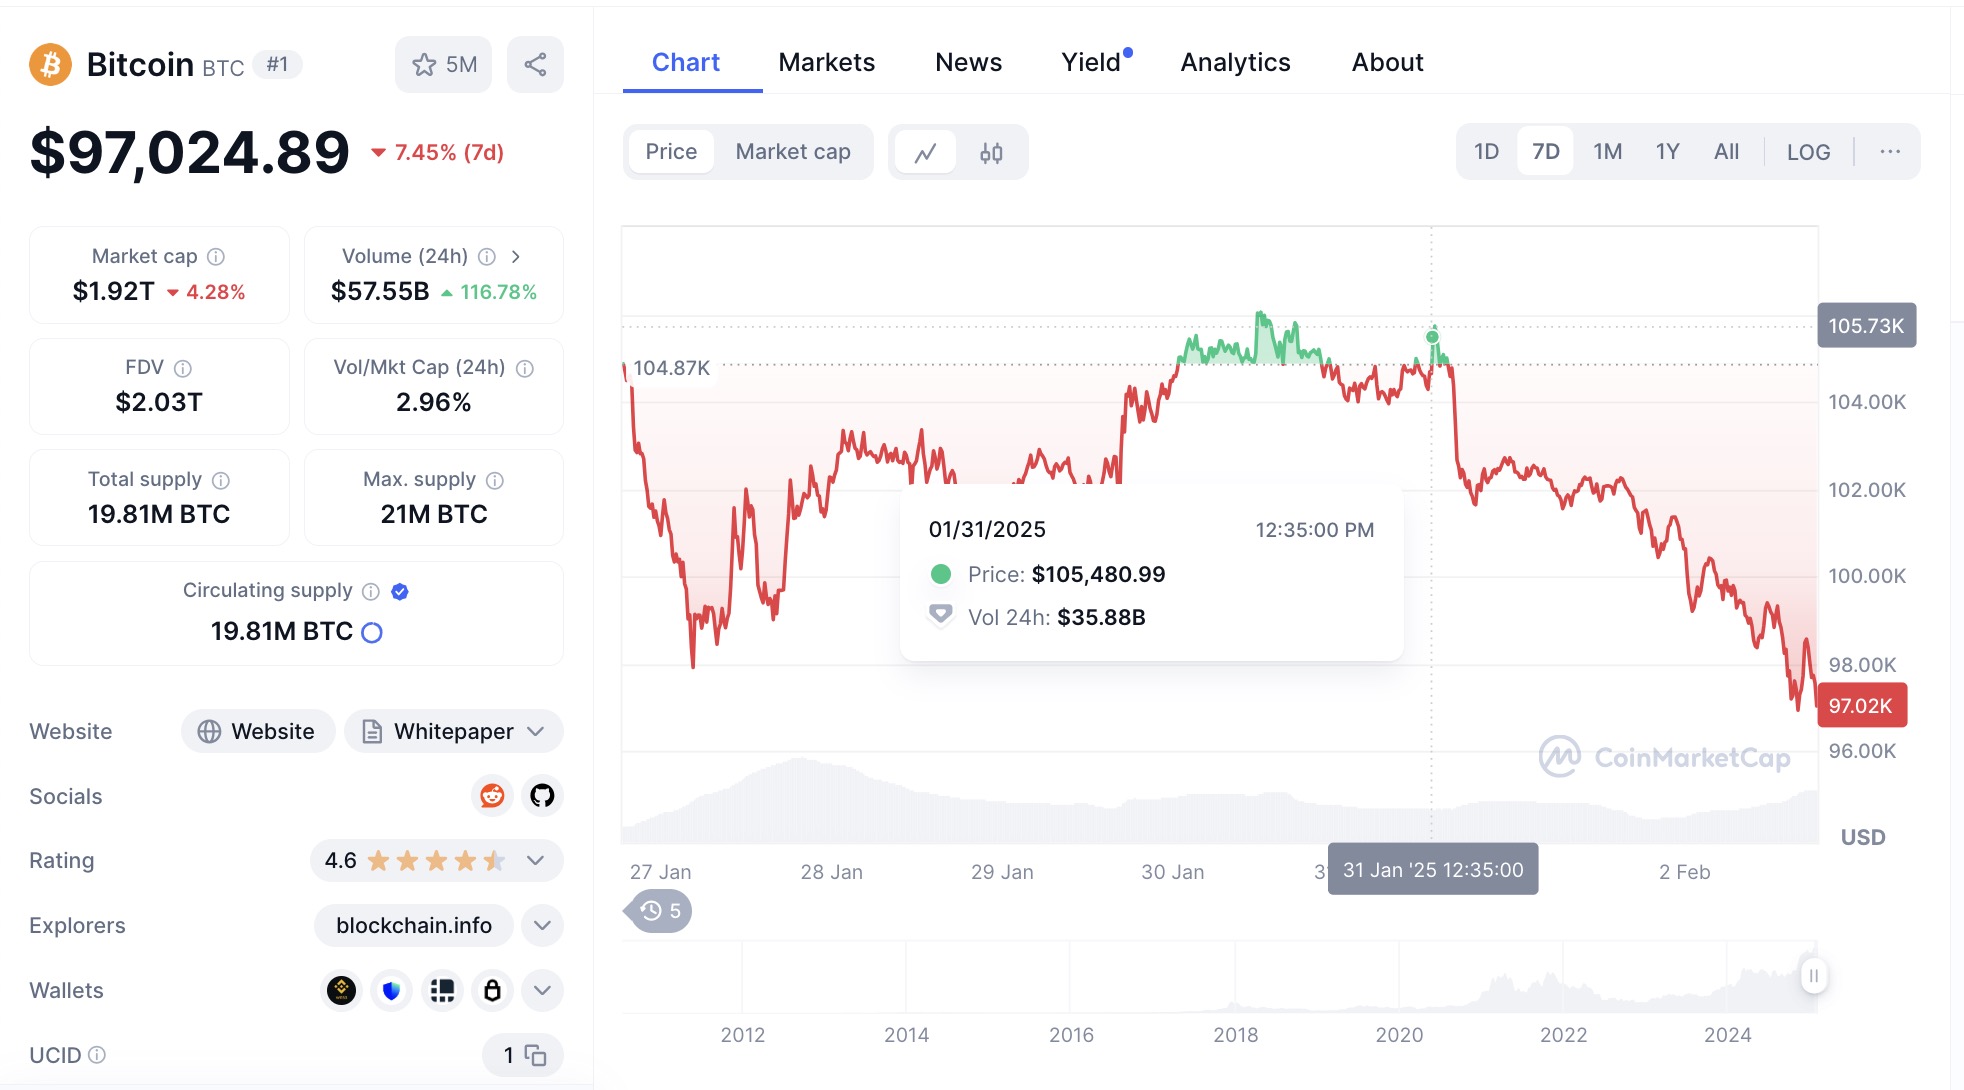Open the lock wallet icon
This screenshot has height=1090, width=1964.
click(x=492, y=990)
